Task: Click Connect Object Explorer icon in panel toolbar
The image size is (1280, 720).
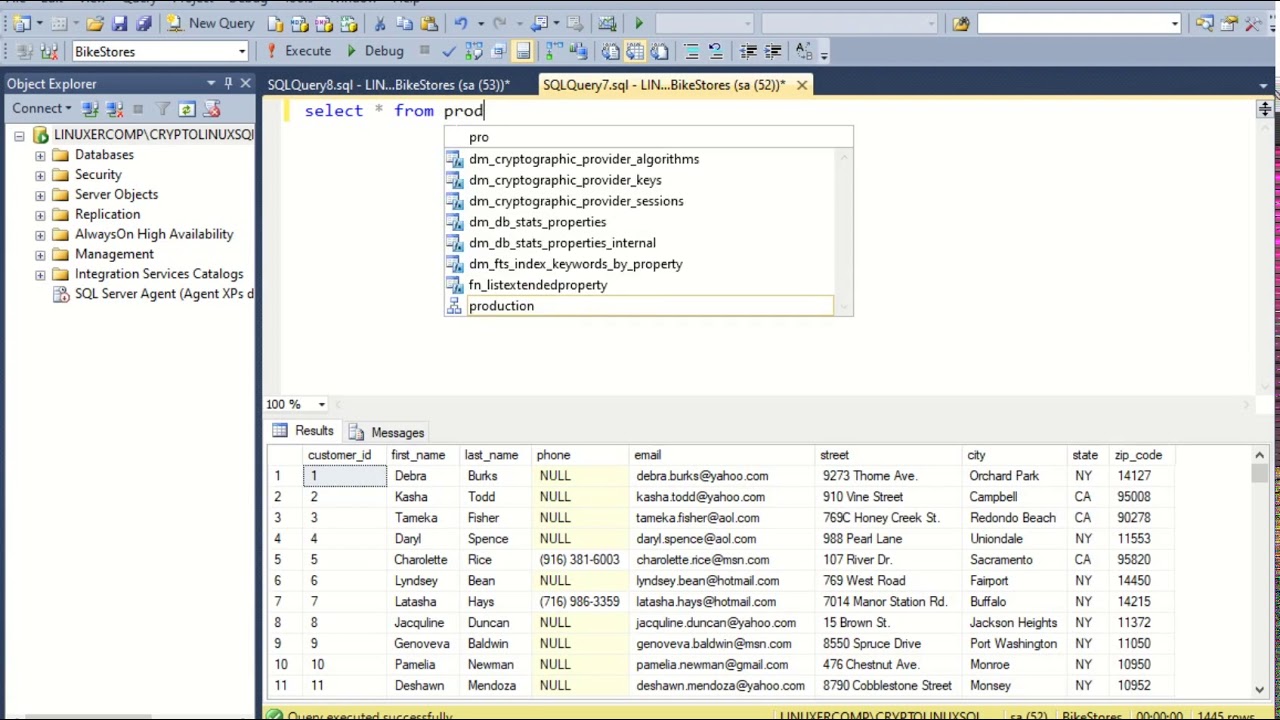Action: coord(90,108)
